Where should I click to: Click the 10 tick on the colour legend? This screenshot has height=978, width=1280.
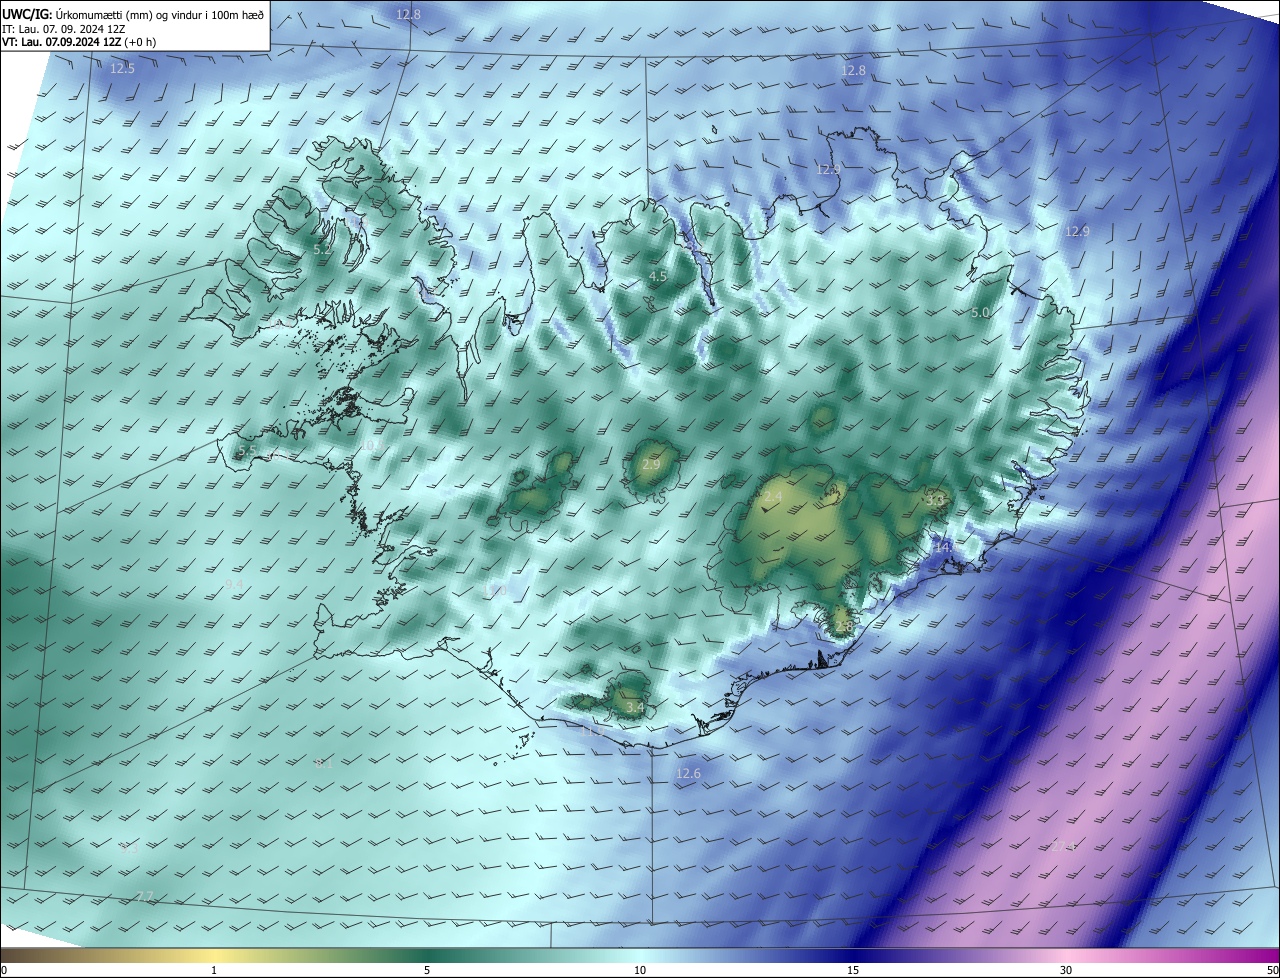(640, 970)
